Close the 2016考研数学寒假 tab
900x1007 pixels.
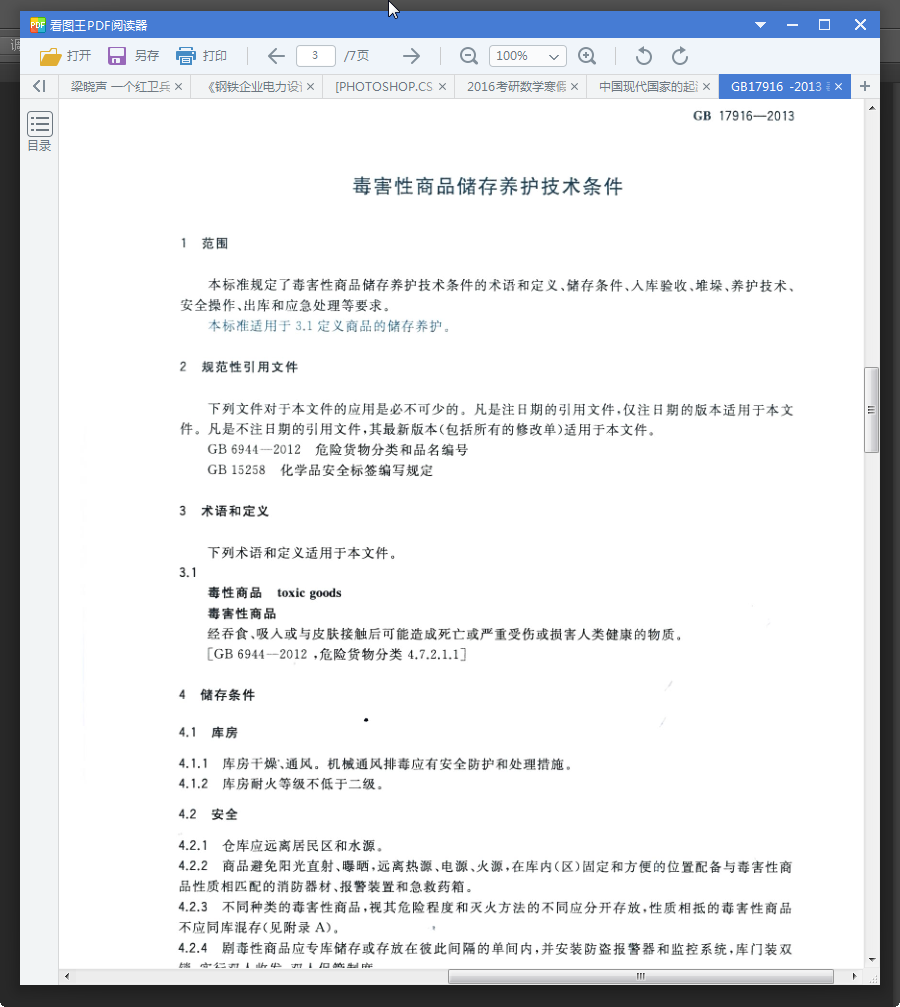click(x=574, y=86)
